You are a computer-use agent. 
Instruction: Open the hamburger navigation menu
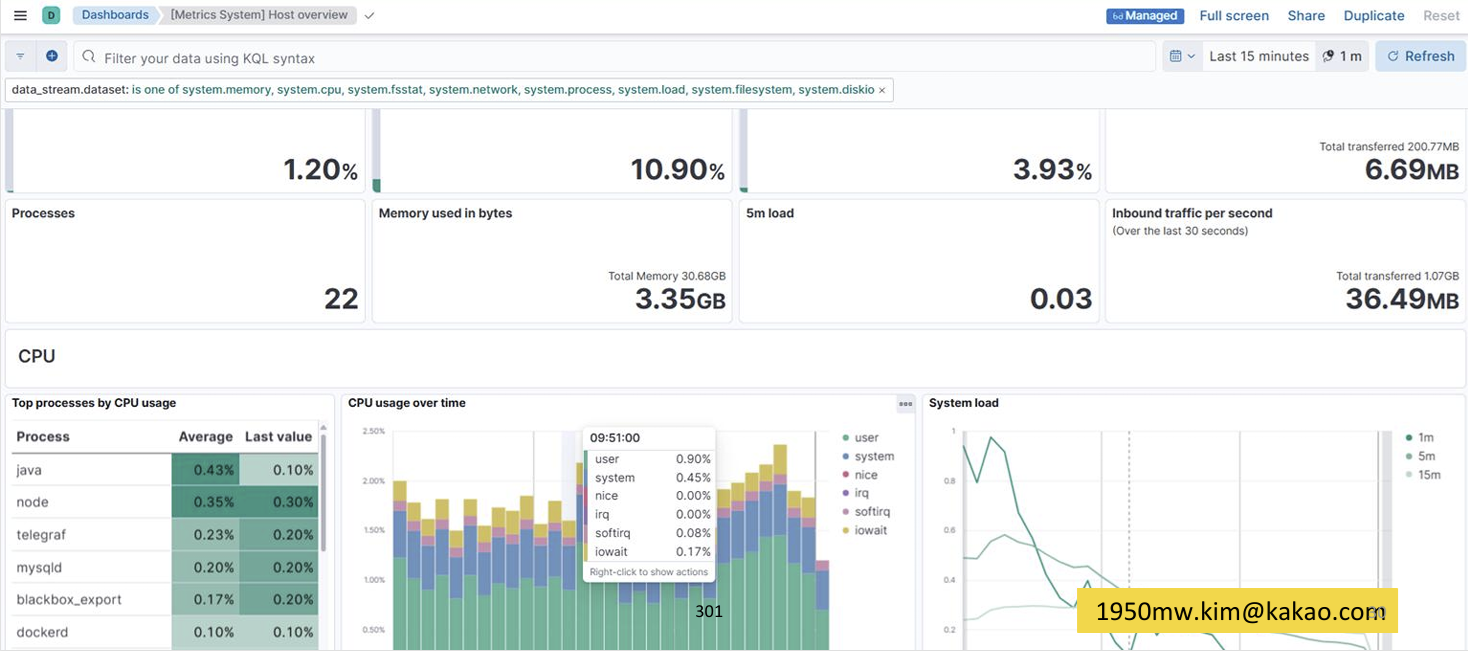[20, 15]
